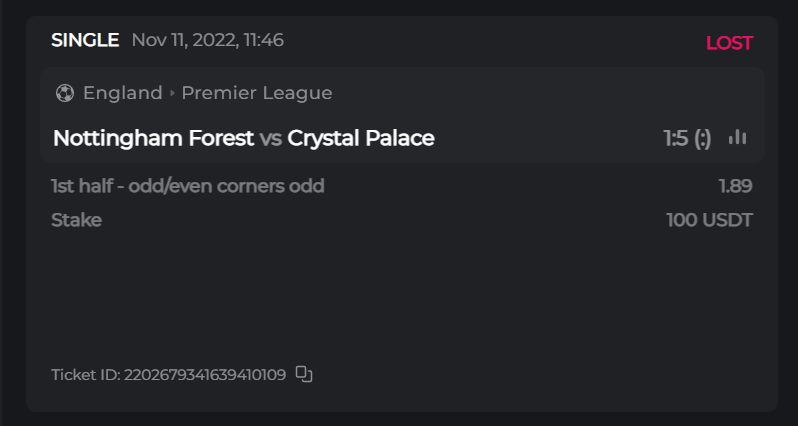
Task: Click the 1:5 match score
Action: click(x=676, y=138)
